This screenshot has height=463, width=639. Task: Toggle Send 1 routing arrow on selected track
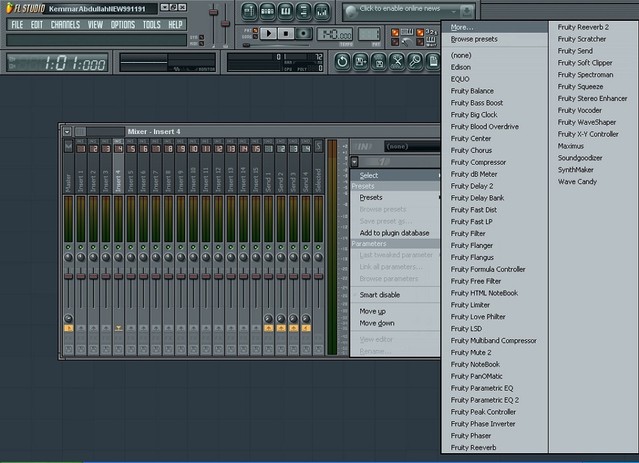[x=268, y=328]
